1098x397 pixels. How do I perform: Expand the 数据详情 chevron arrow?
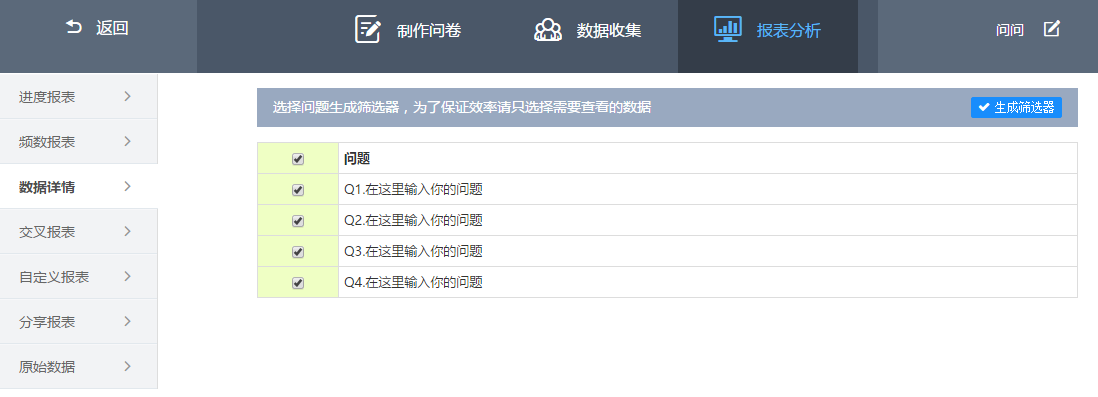pyautogui.click(x=127, y=186)
